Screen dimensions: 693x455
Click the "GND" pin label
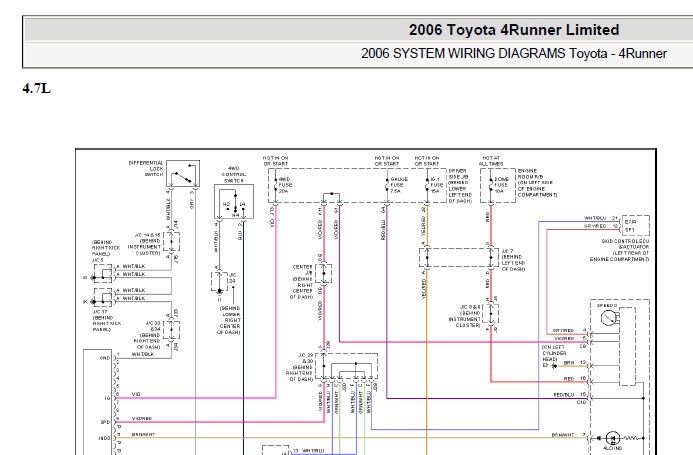coord(104,358)
